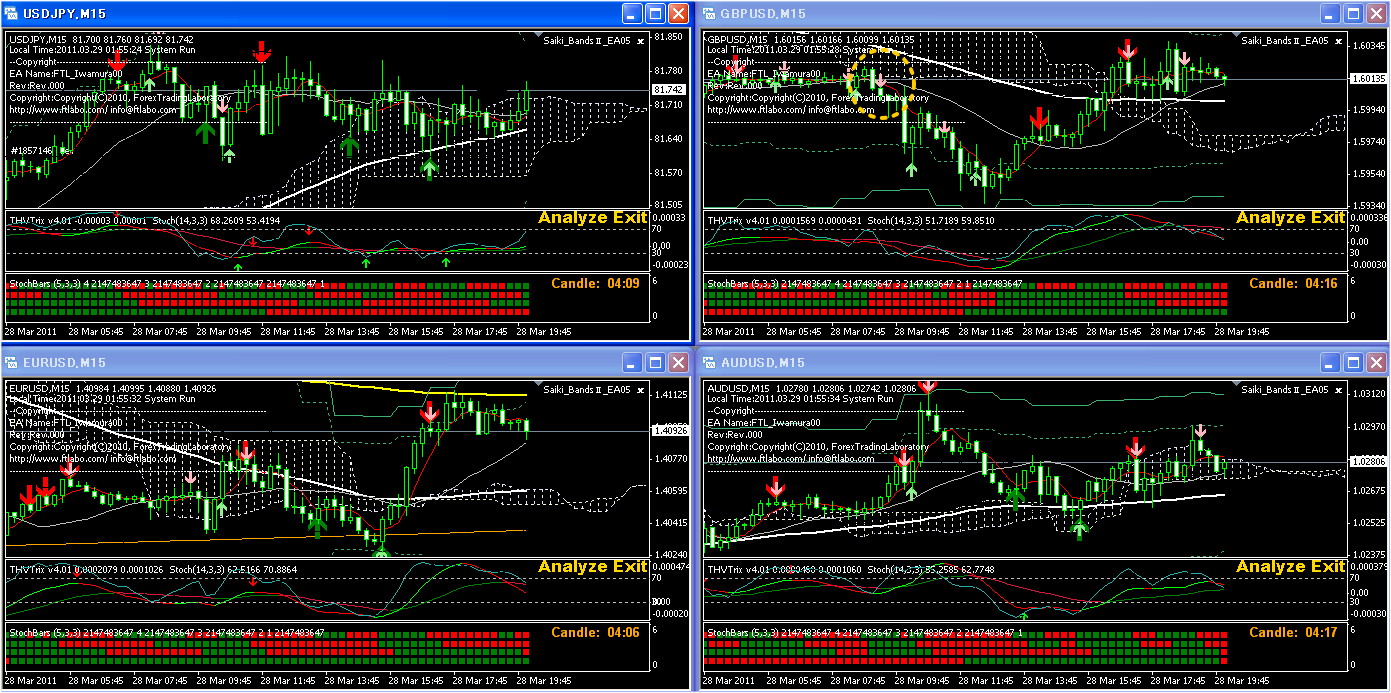Click "EA Name:FTL_Iwamura00" text in USDJPY chart
Screen dimensions: 1391x693
(x=65, y=73)
